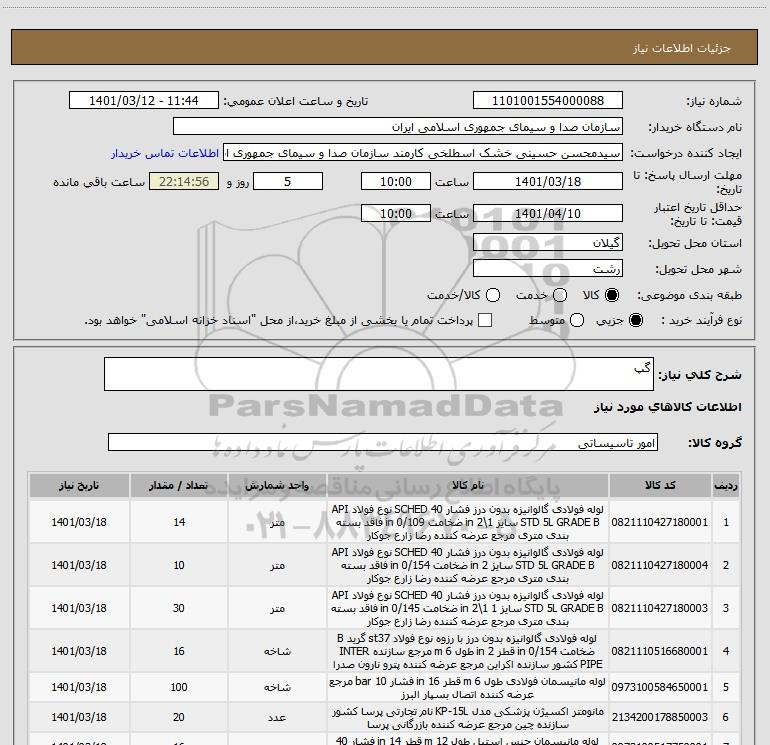The image size is (770, 745).
Task: Click the quantity 10 in row 2
Action: coord(179,565)
